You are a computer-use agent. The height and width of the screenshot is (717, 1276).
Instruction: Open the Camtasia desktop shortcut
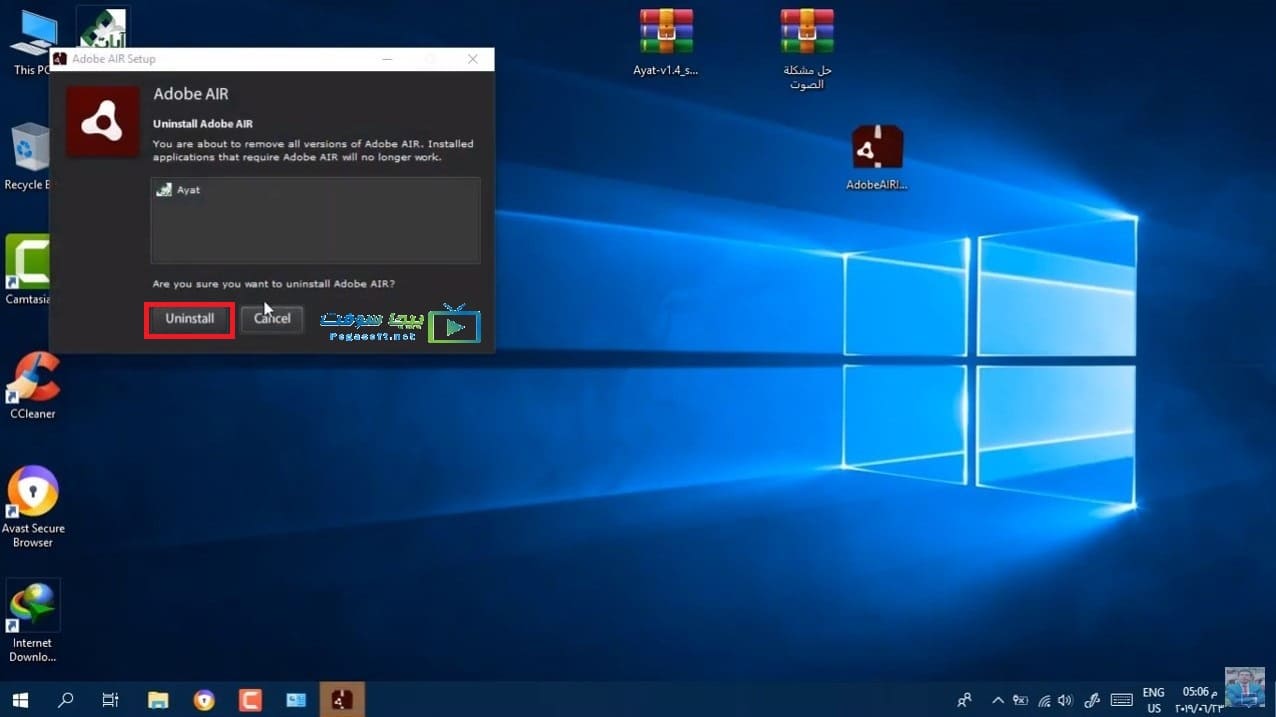point(27,270)
